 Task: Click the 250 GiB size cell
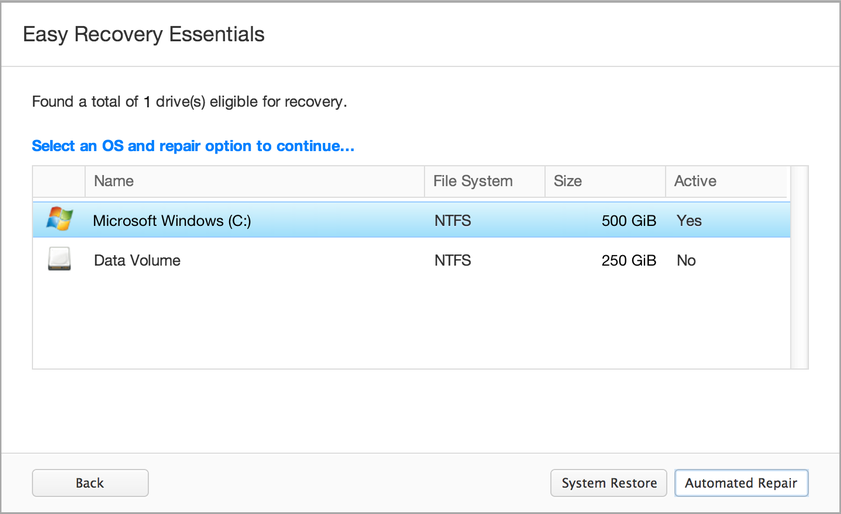[628, 260]
